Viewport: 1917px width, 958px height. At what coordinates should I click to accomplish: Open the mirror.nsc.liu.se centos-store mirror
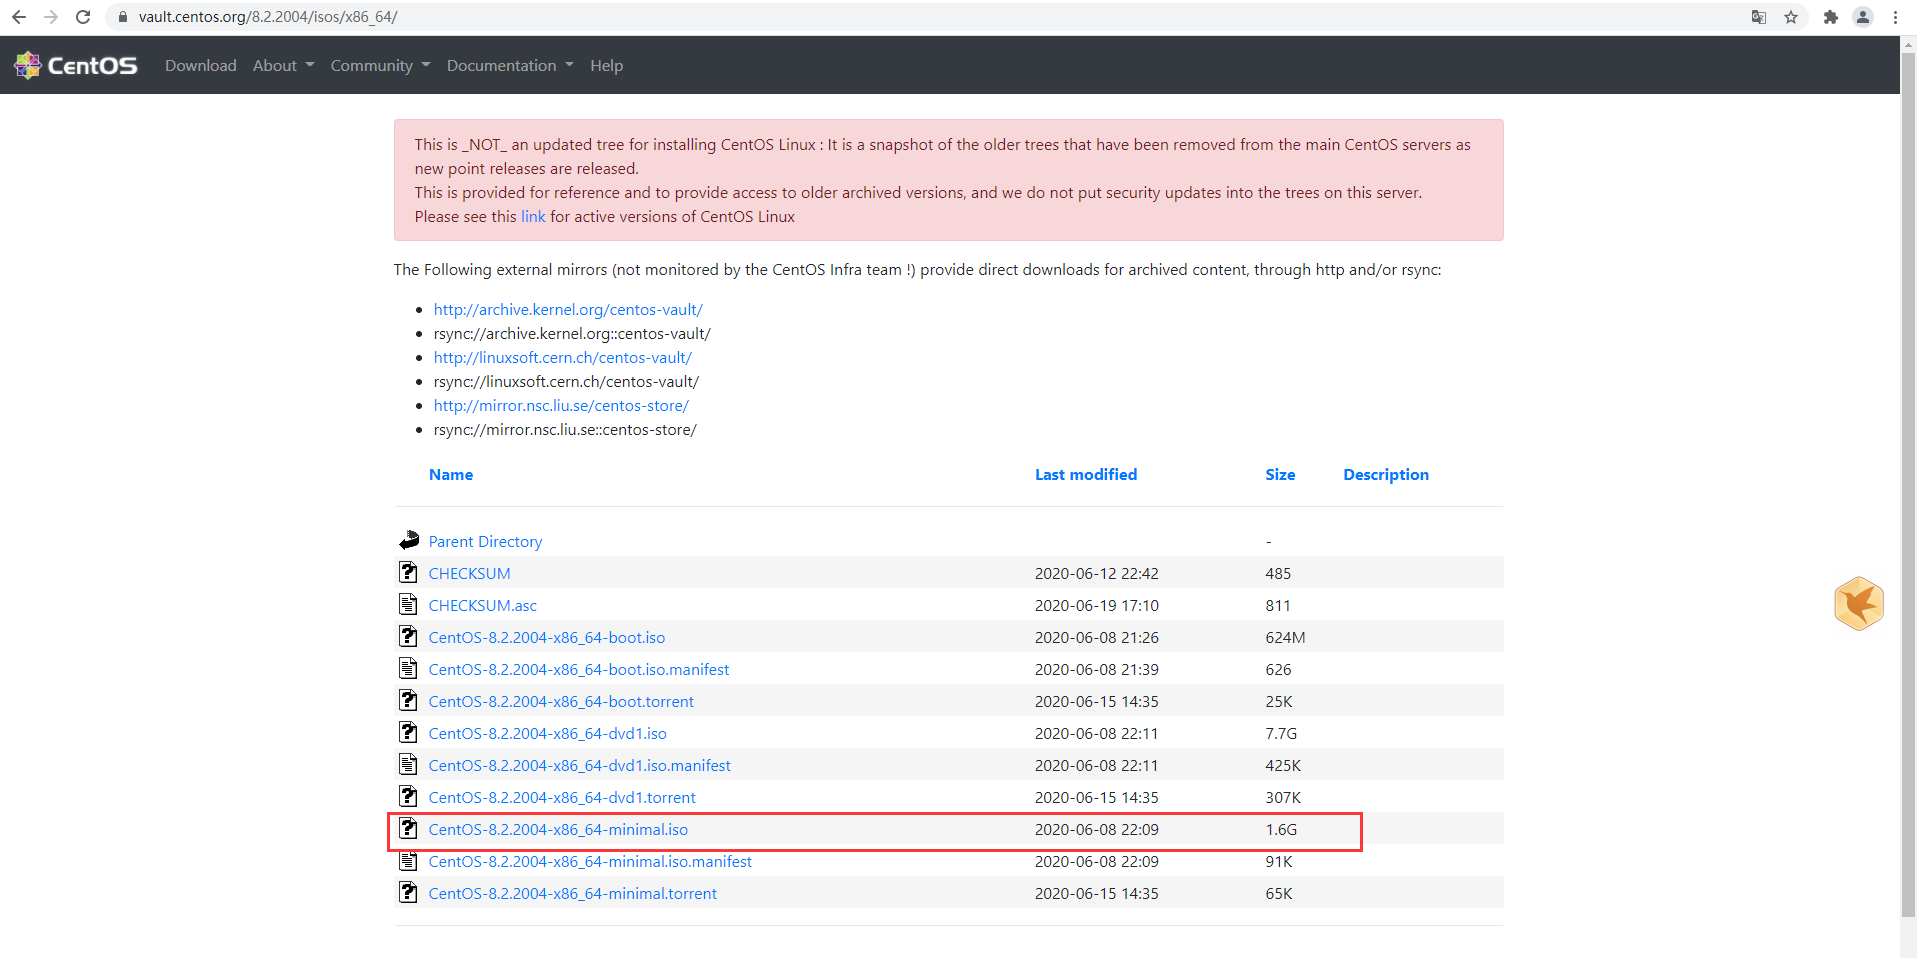point(561,405)
